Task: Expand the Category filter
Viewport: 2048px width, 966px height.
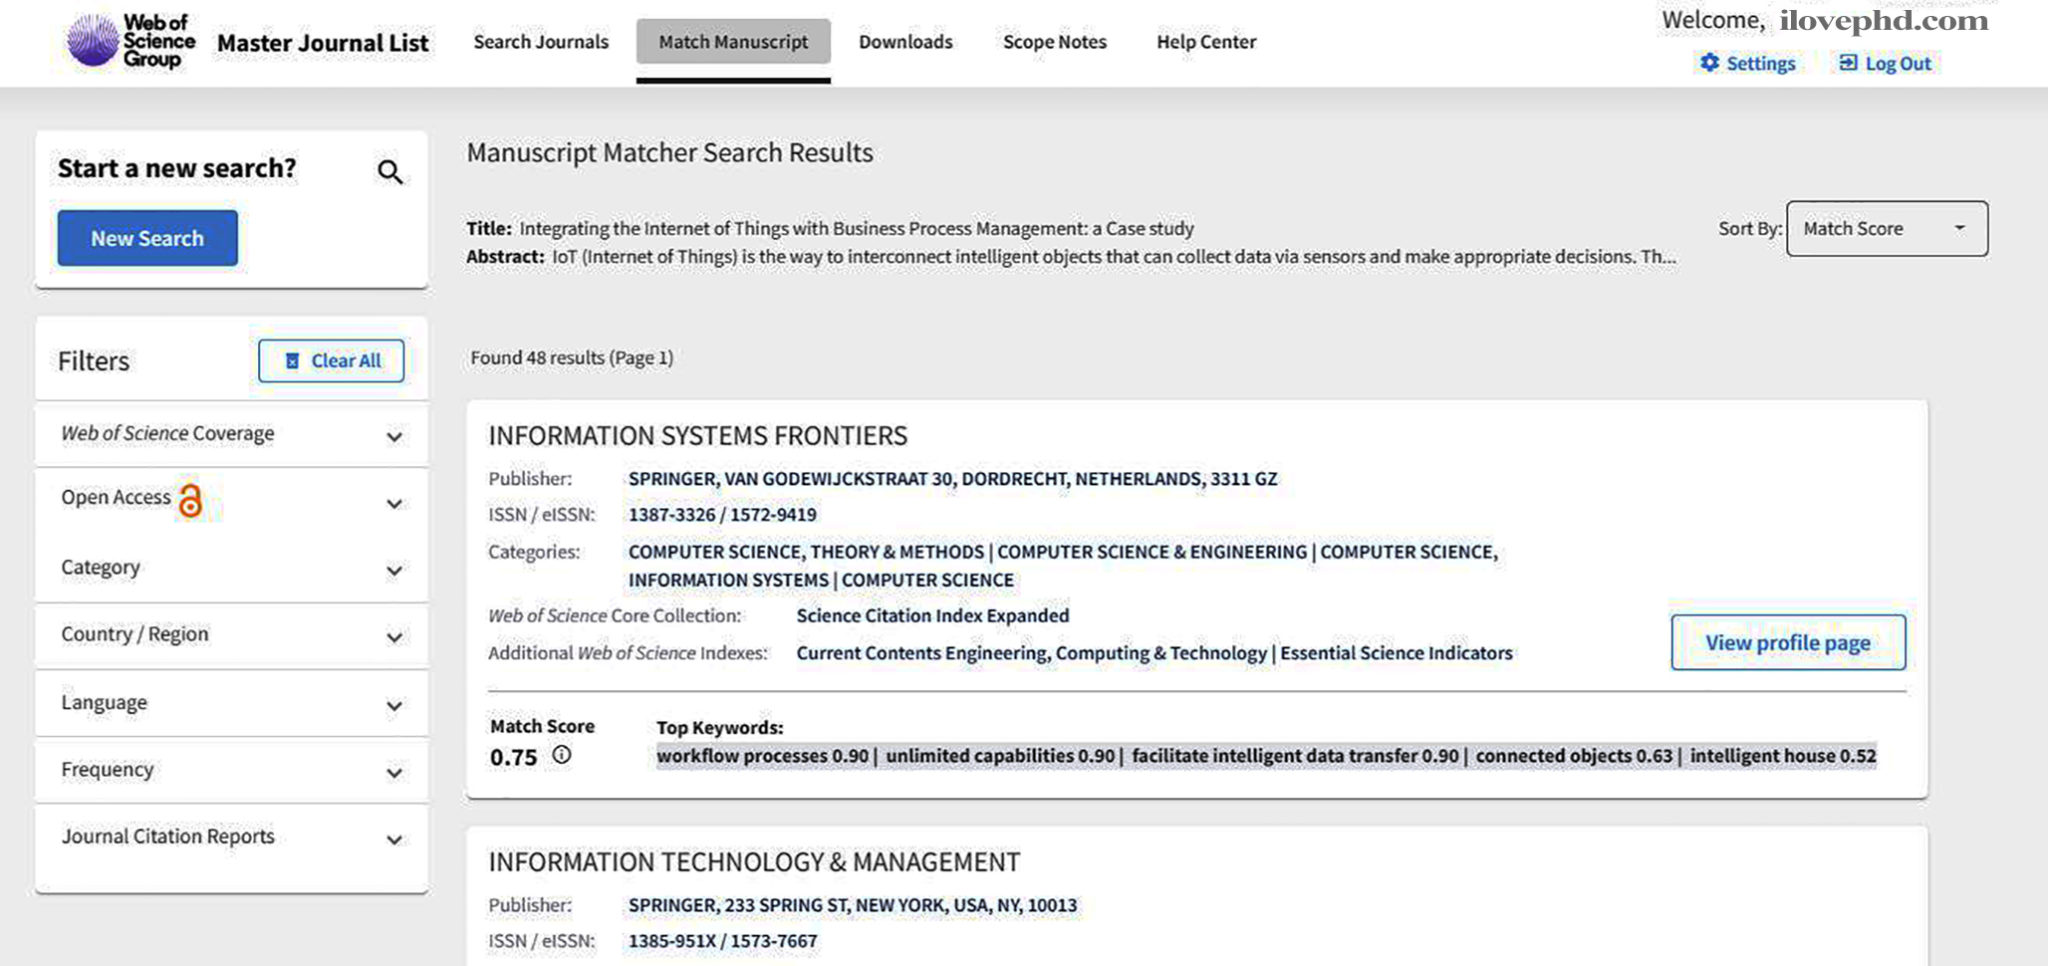Action: [x=231, y=568]
